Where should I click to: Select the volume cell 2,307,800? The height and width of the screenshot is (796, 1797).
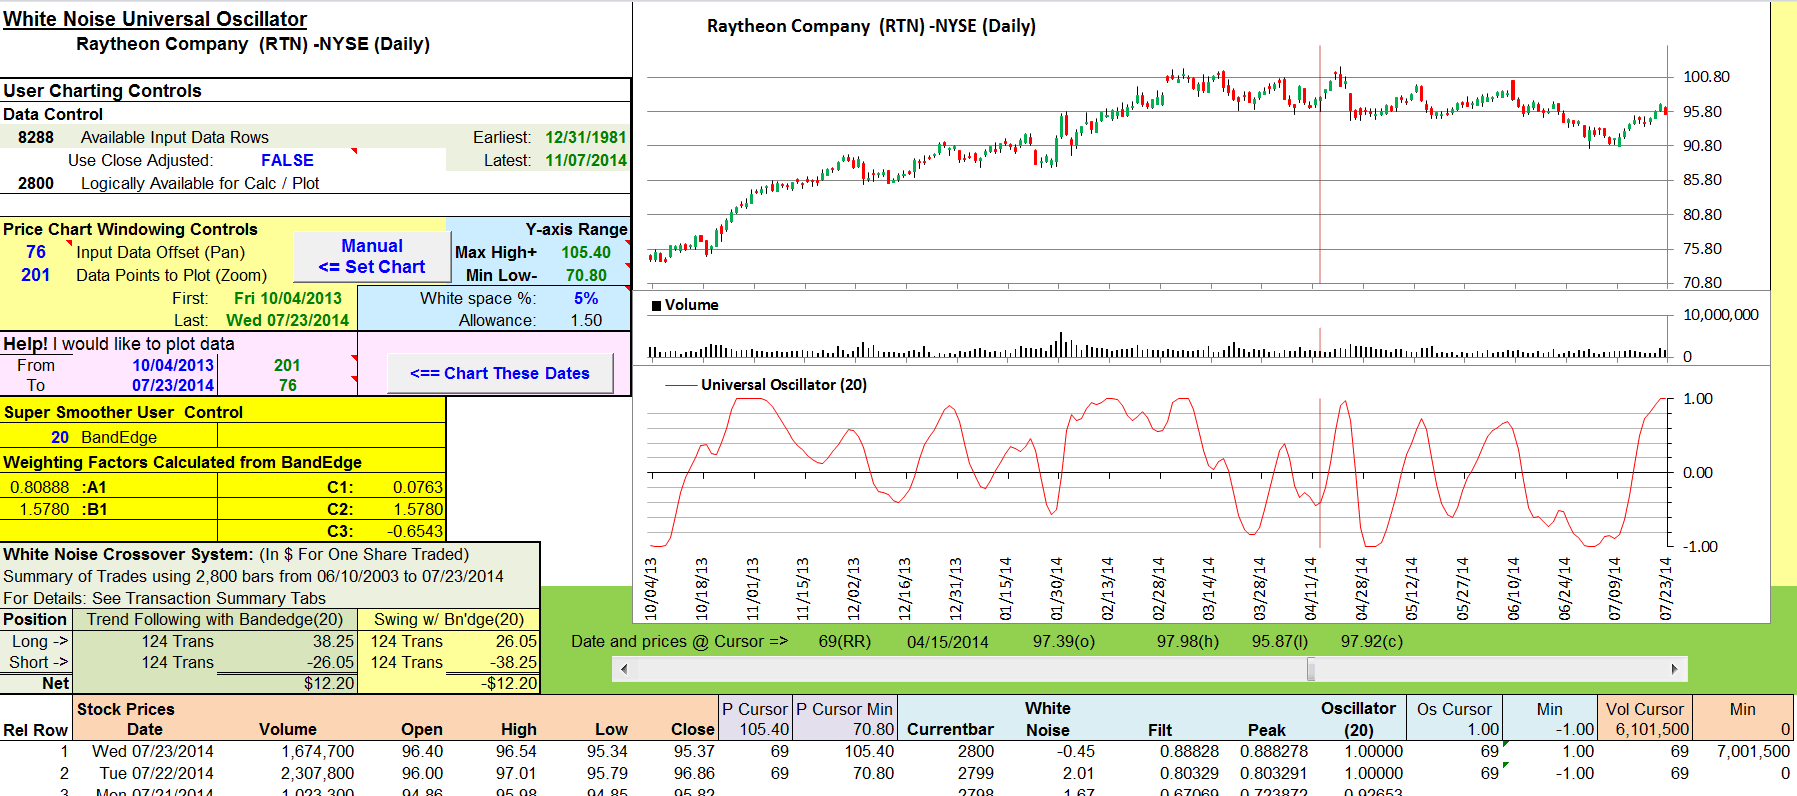[317, 773]
